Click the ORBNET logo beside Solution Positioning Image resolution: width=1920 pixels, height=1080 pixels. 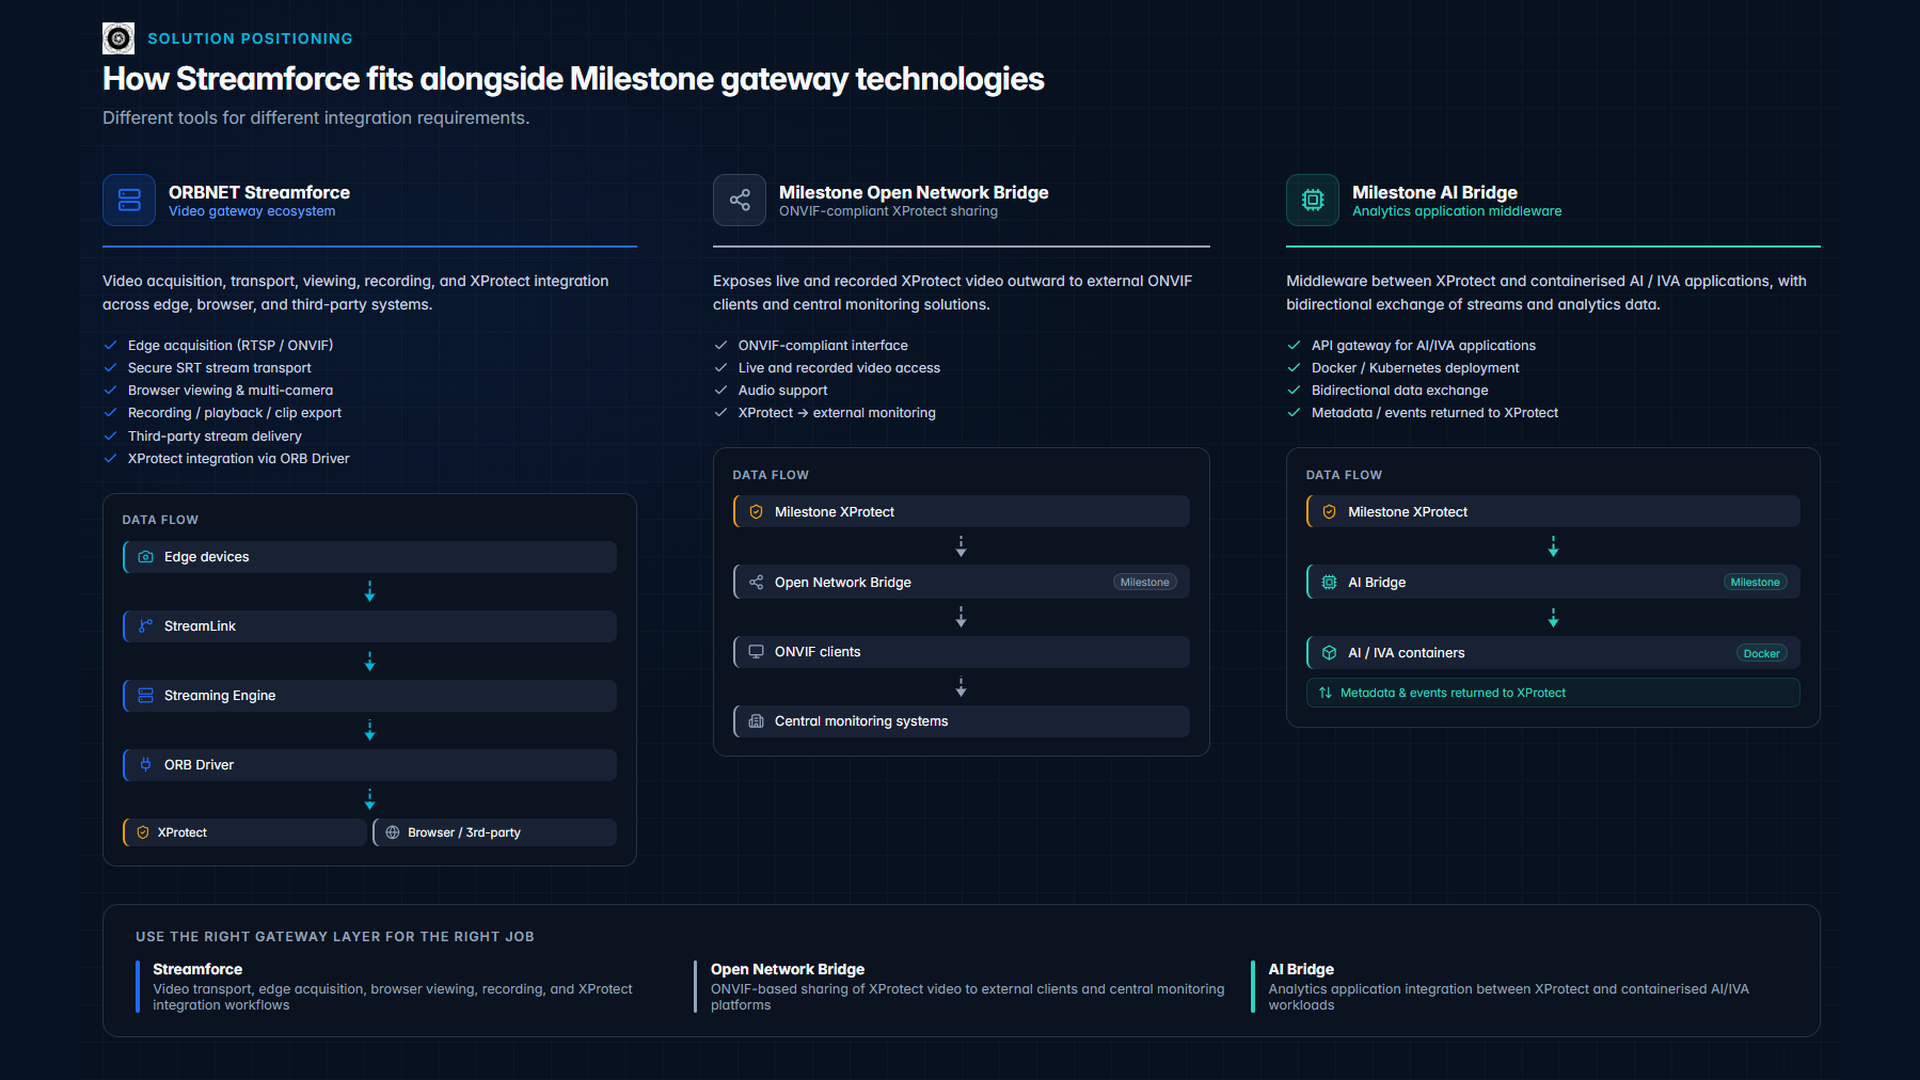(x=118, y=38)
